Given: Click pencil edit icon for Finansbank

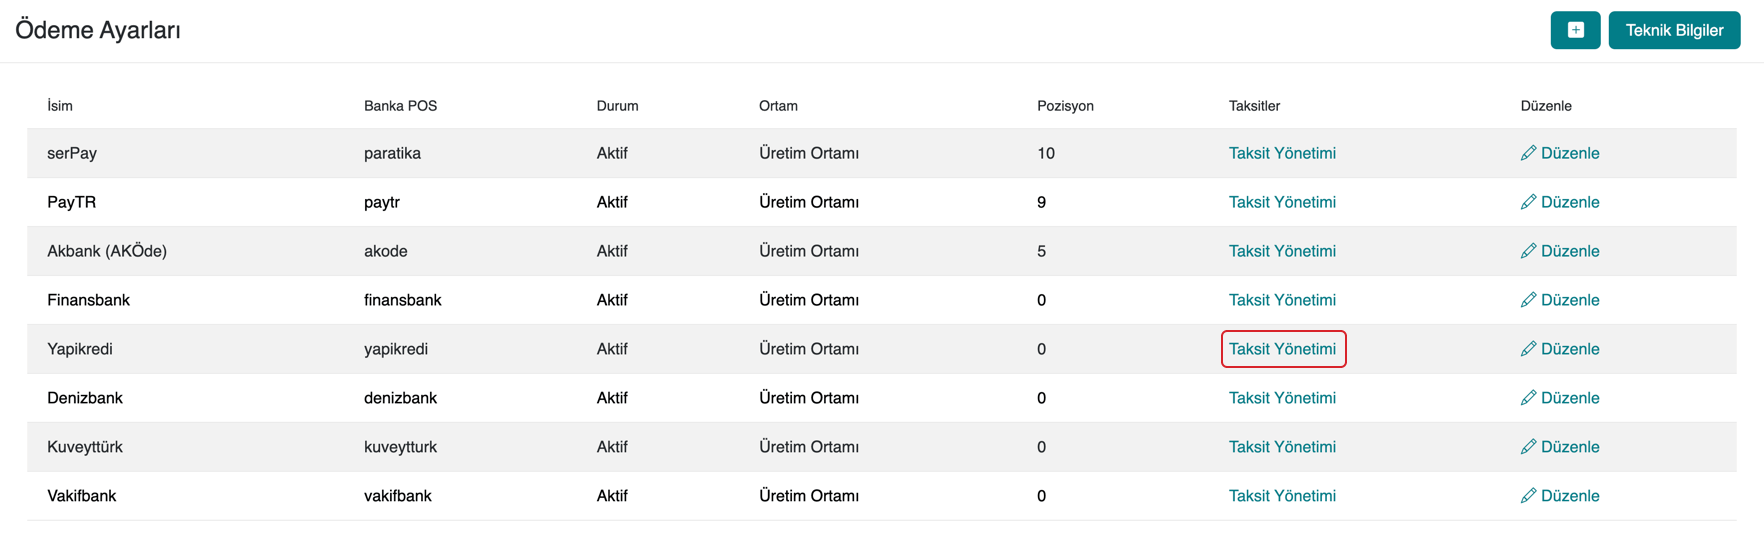Looking at the screenshot, I should [x=1528, y=300].
